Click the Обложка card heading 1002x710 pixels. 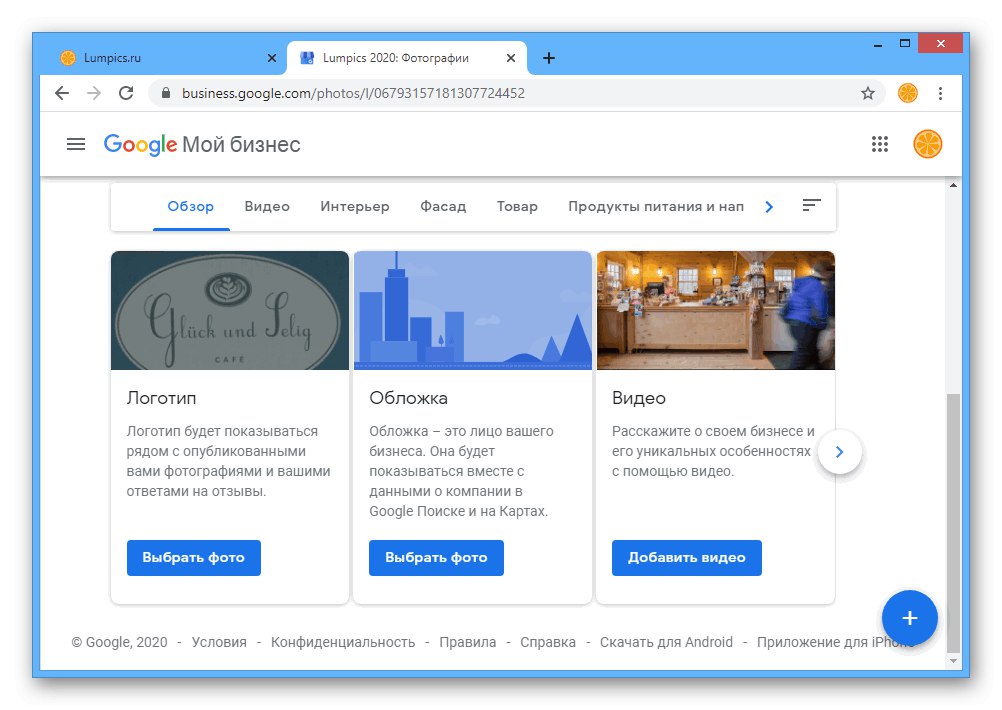pyautogui.click(x=408, y=398)
